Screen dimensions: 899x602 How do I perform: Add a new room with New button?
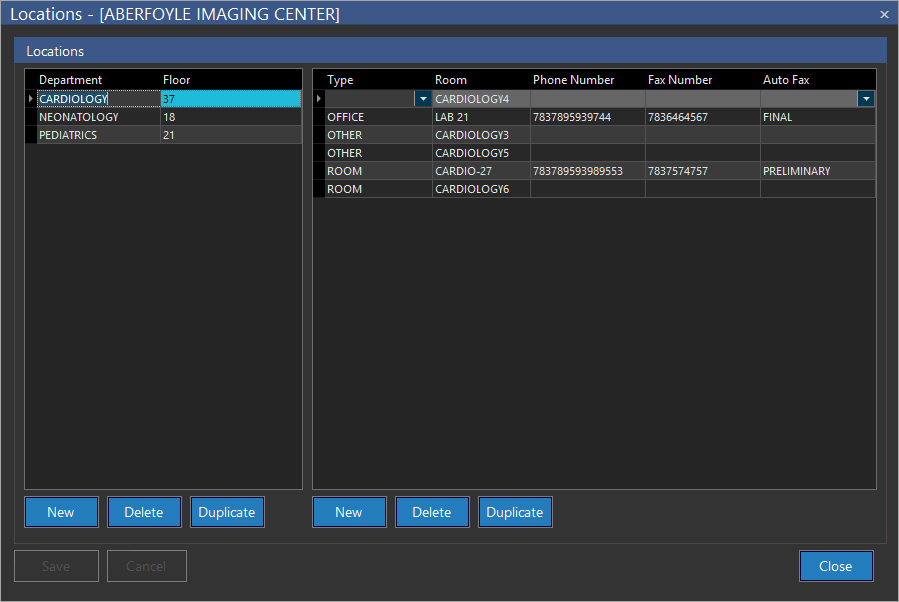point(349,512)
